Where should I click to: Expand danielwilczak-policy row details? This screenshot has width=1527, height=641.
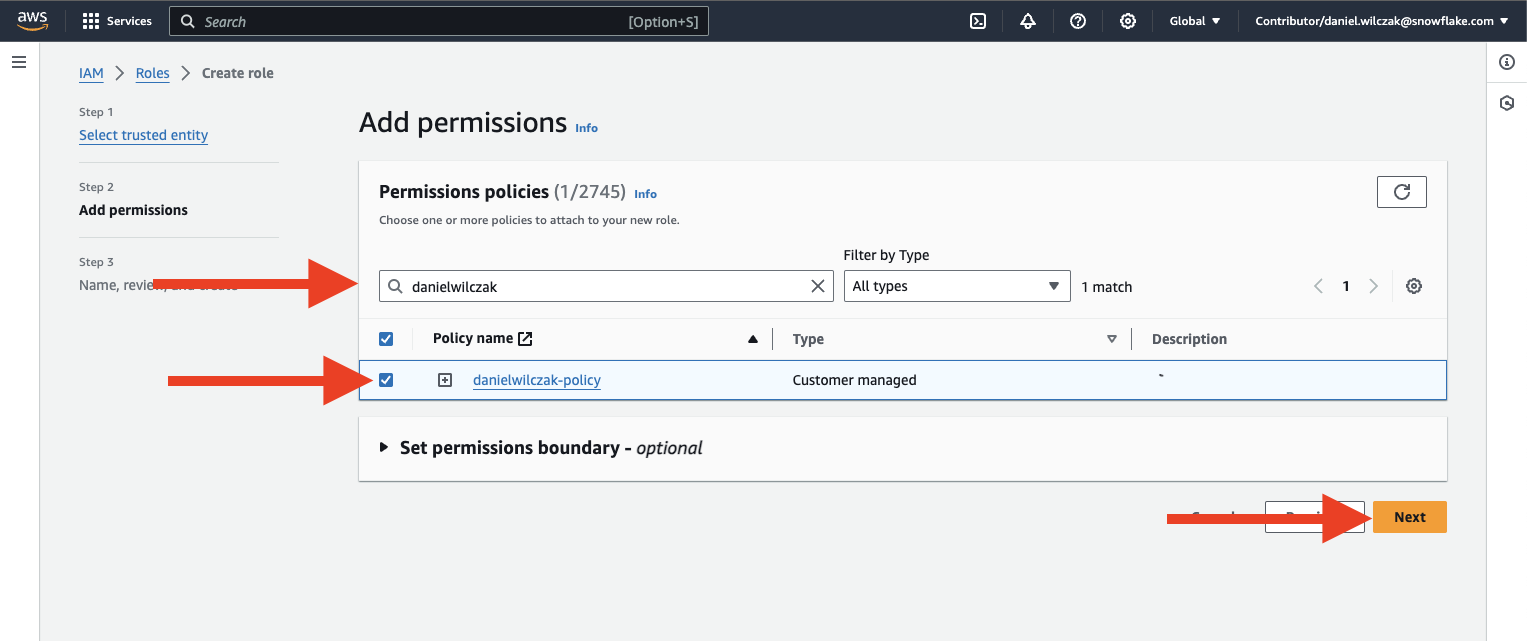click(446, 380)
